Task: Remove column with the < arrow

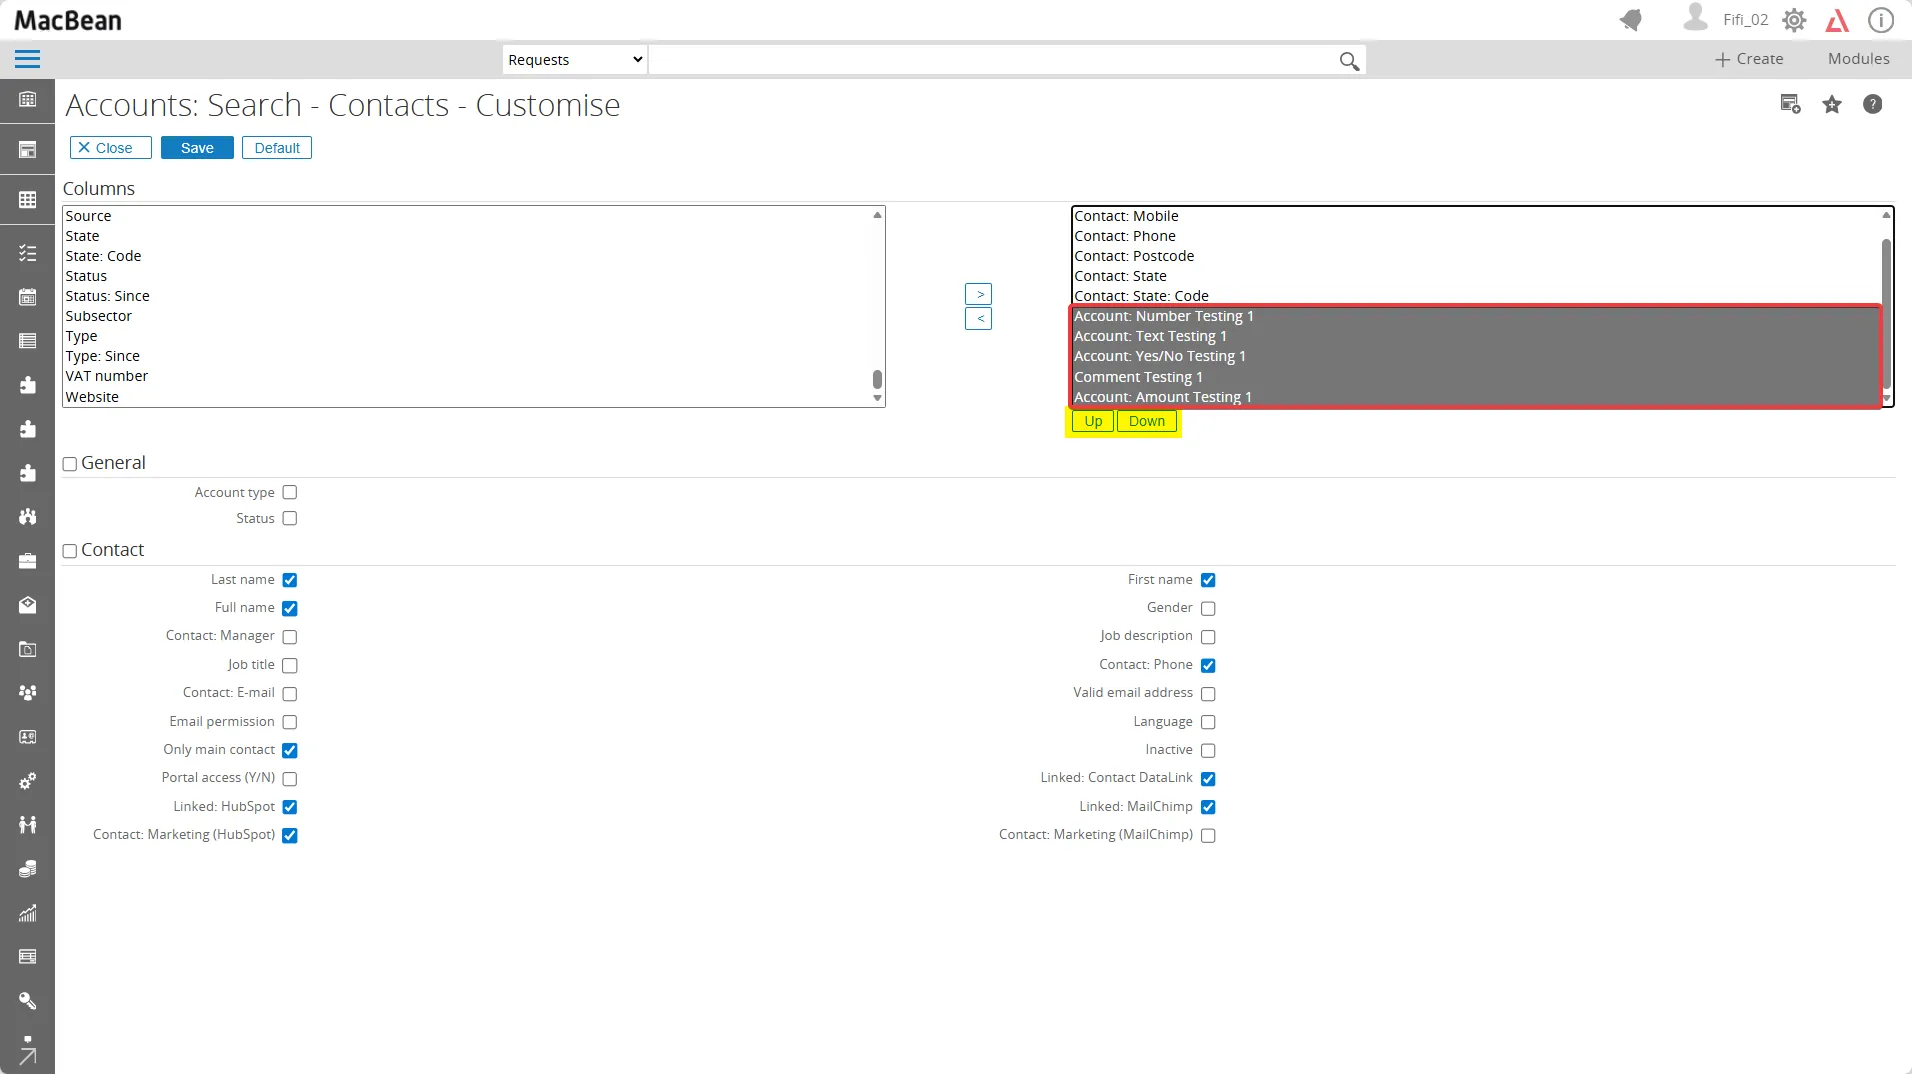Action: (x=978, y=319)
